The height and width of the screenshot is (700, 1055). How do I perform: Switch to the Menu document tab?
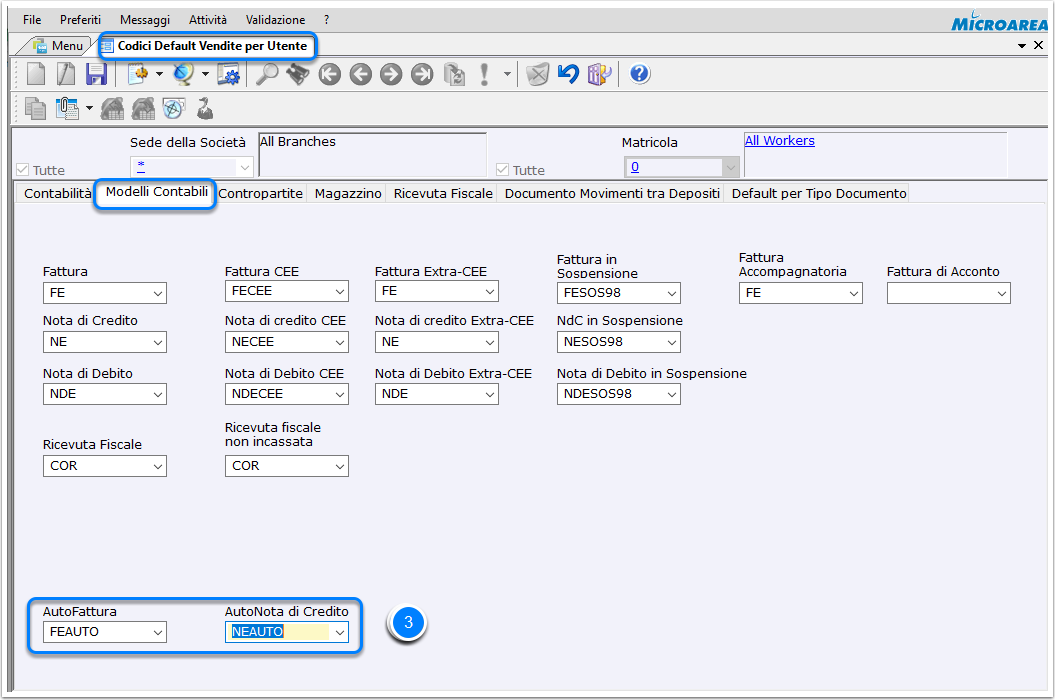coord(59,46)
